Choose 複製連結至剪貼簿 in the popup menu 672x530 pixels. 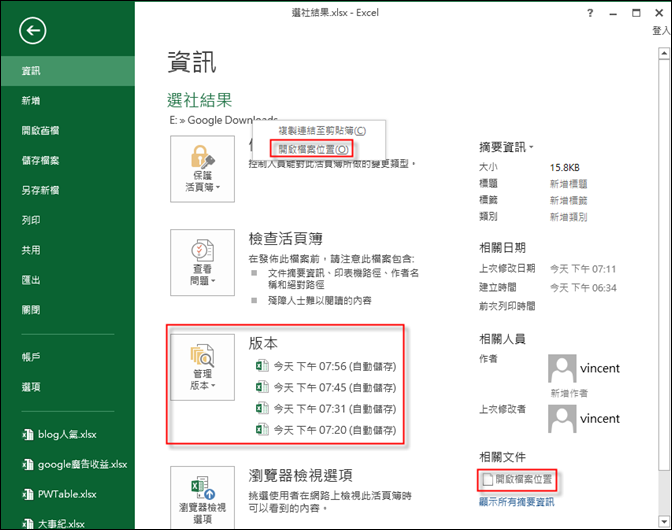322,131
